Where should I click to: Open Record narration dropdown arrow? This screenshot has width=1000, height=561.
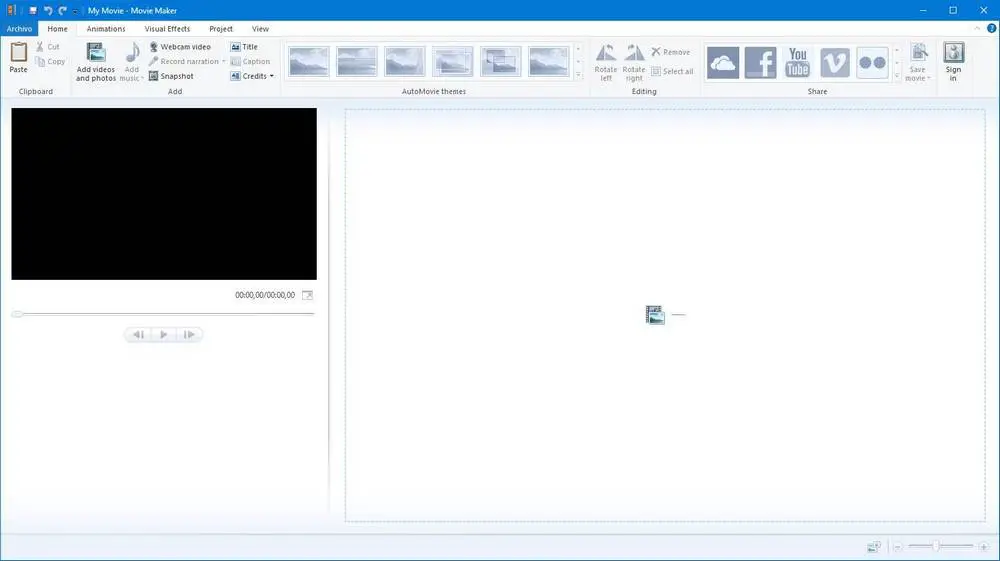click(224, 61)
